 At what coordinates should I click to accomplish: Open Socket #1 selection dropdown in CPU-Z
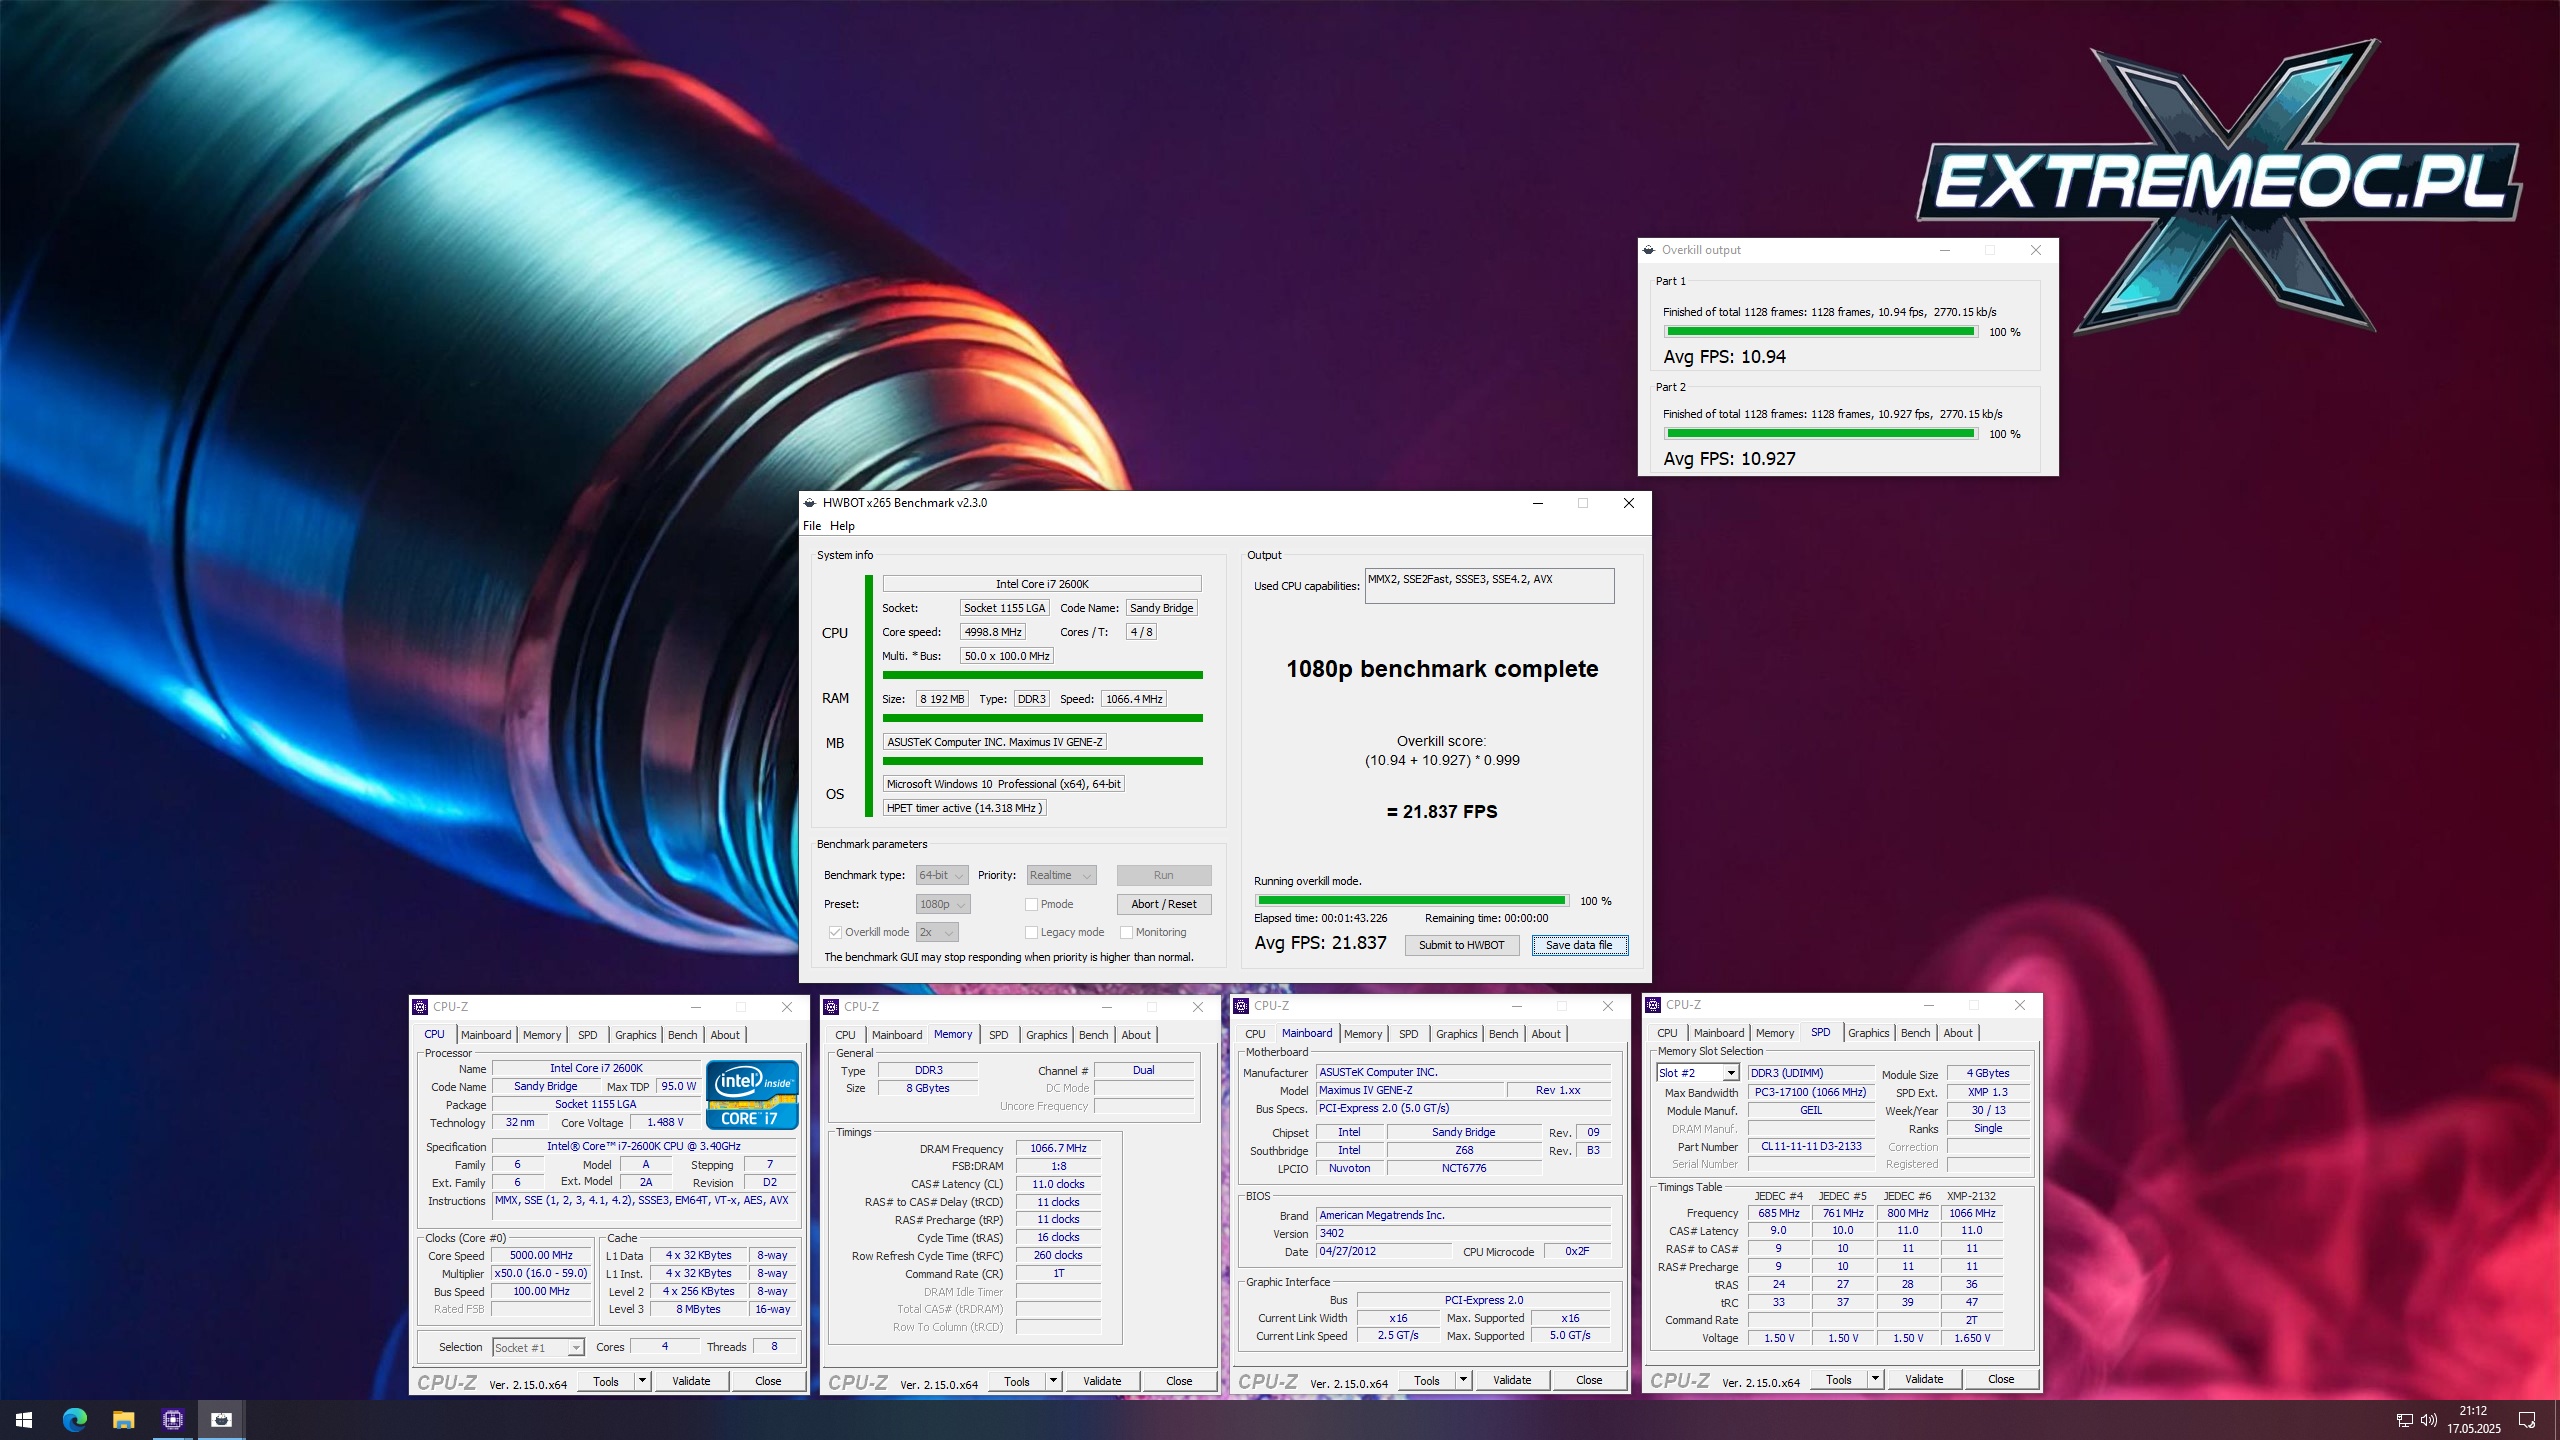point(538,1348)
